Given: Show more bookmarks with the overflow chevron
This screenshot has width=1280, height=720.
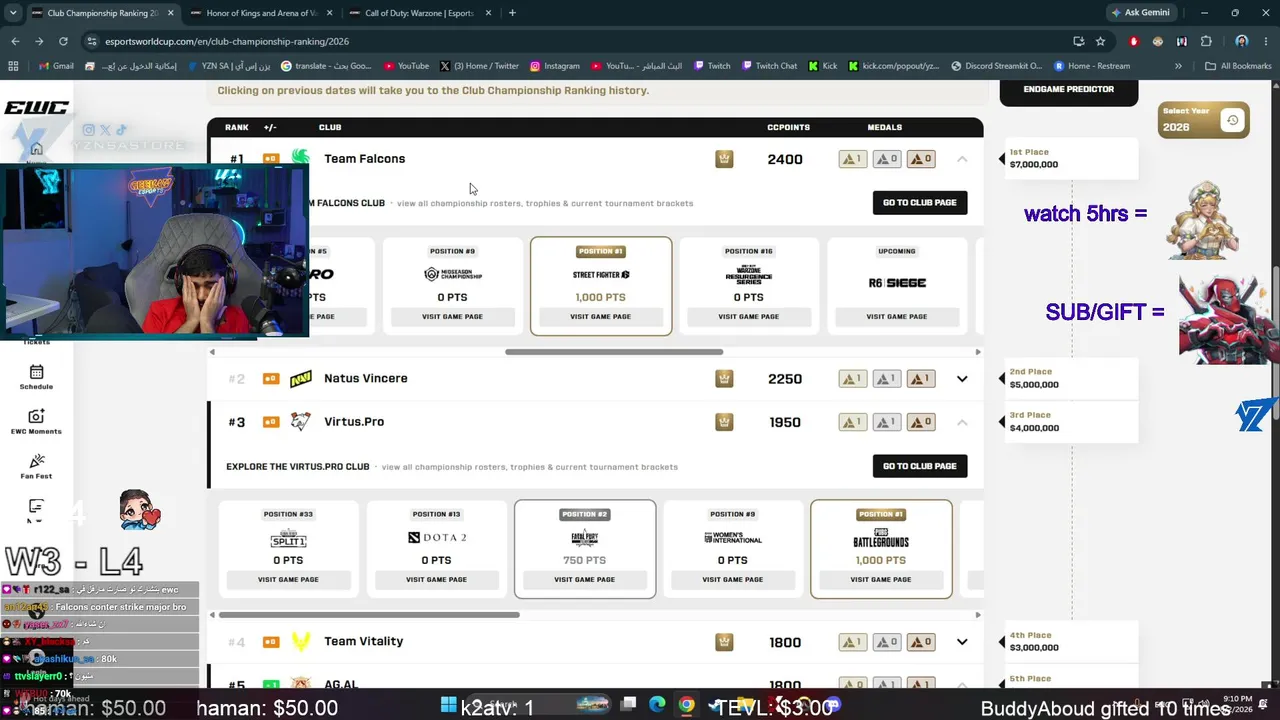Looking at the screenshot, I should point(1178,66).
